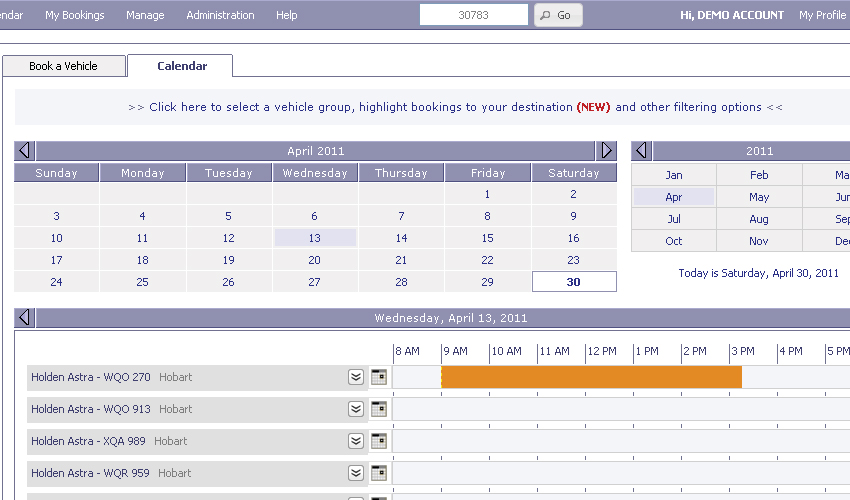The width and height of the screenshot is (850, 500).
Task: Expand the Holden Astra WQR 959 row
Action: 355,473
